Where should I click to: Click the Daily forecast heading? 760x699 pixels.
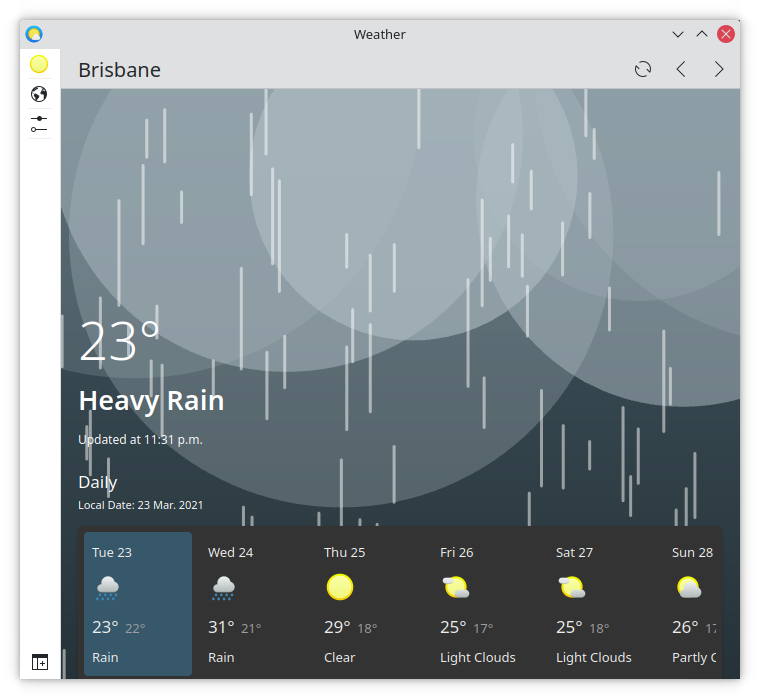click(x=98, y=482)
